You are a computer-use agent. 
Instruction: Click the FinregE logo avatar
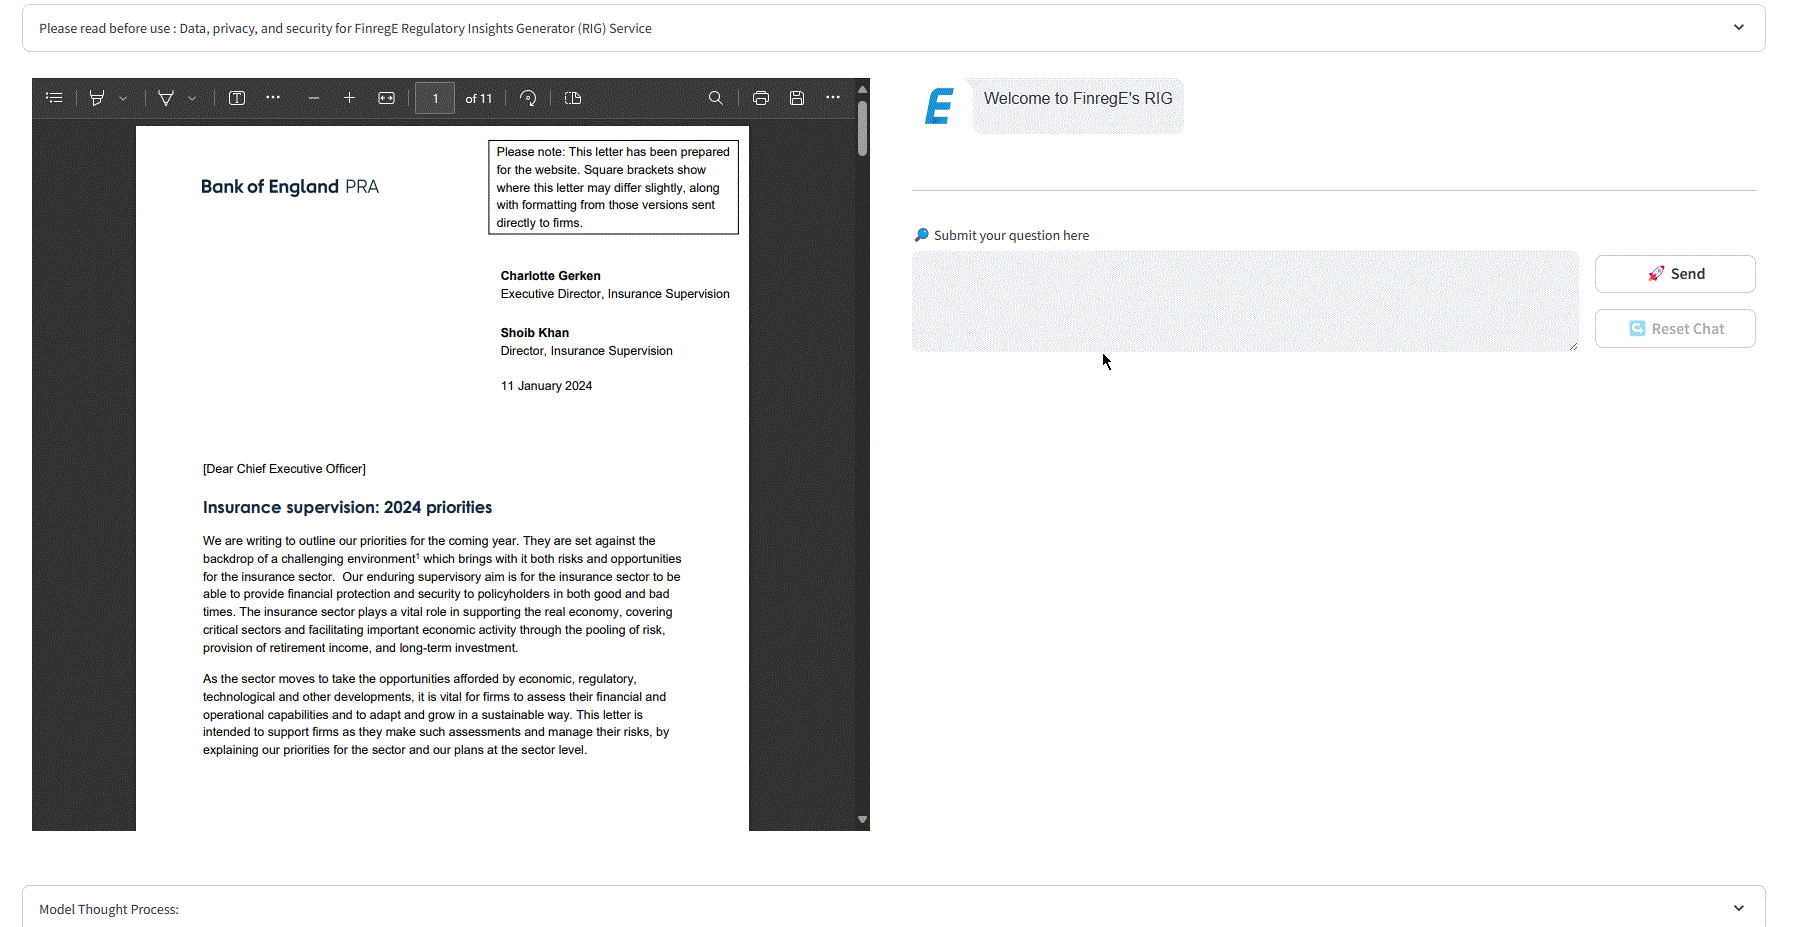(x=939, y=106)
